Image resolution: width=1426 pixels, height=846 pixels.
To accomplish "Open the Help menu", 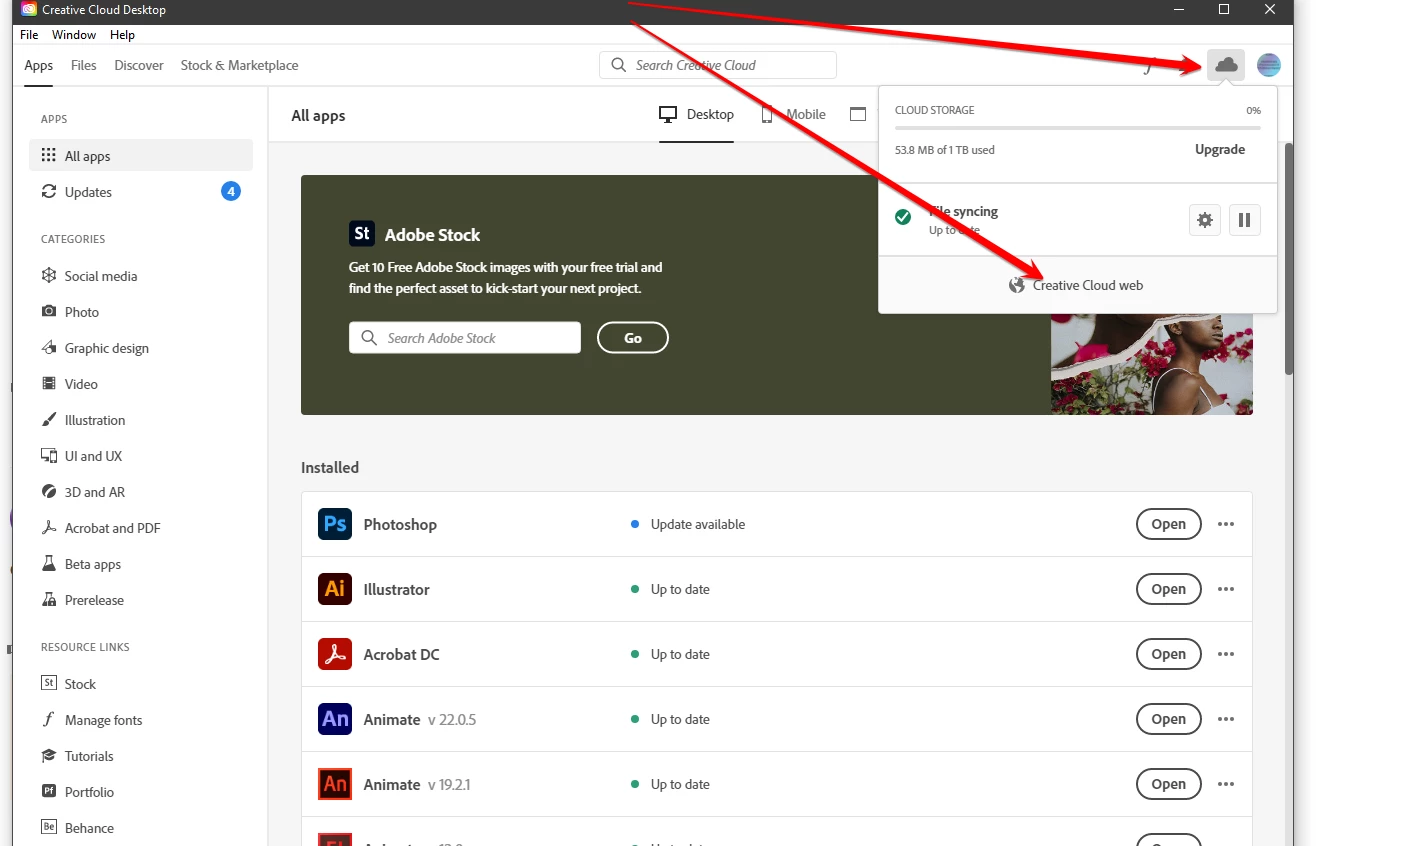I will 122,34.
